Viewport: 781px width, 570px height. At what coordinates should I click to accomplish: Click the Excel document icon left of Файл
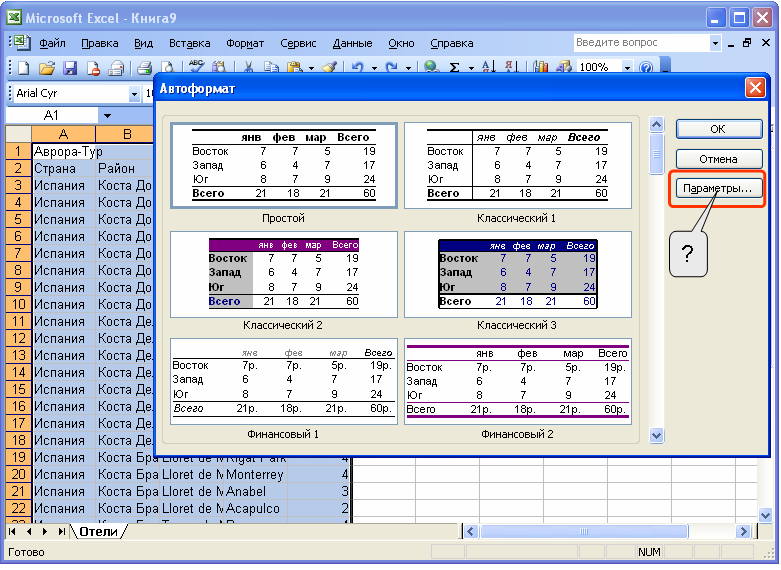(x=21, y=43)
